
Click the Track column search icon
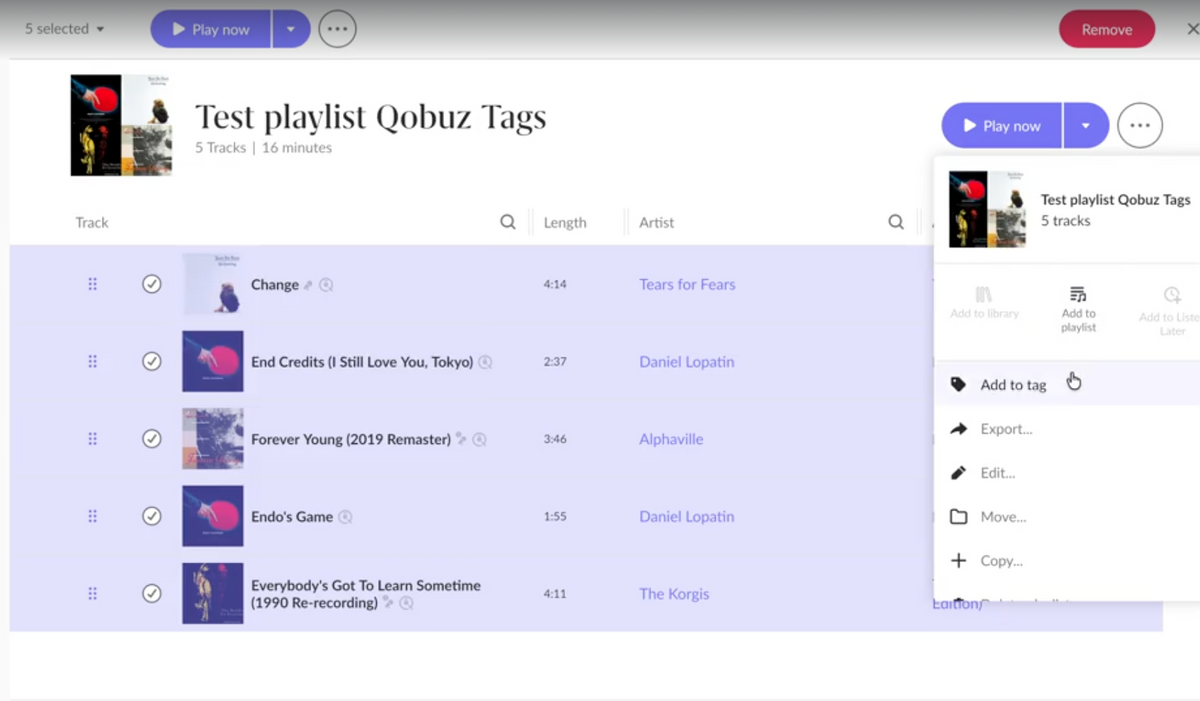[x=508, y=222]
